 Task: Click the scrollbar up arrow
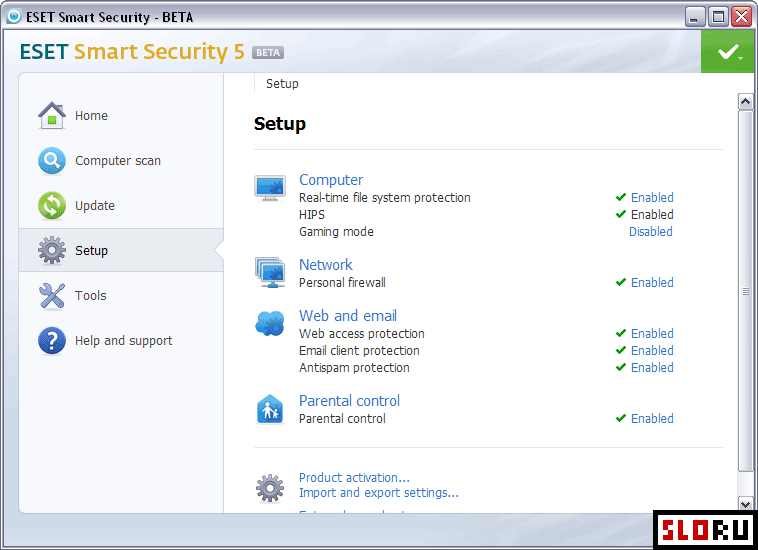(x=745, y=101)
